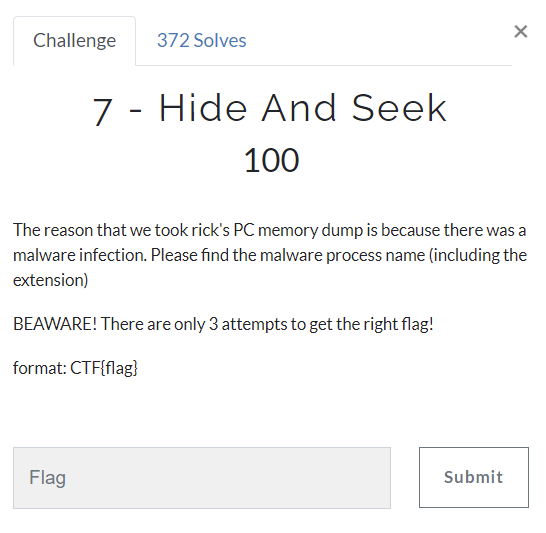Click the 'CTF{flag}' format example
Image resolution: width=546 pixels, height=533 pixels.
pyautogui.click(x=104, y=368)
